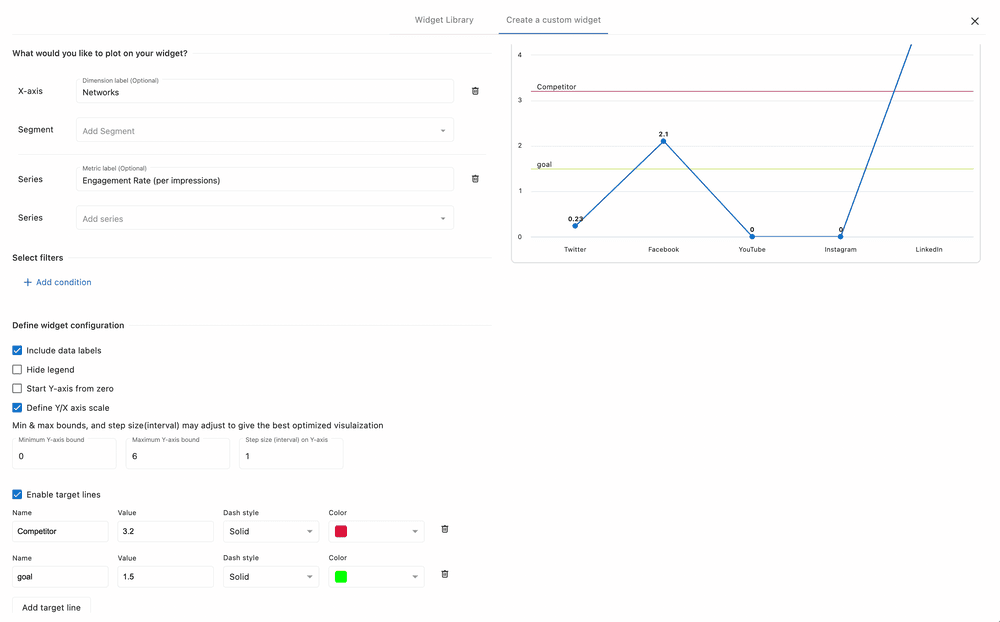Check Start Y-axis from zero
Image resolution: width=1000 pixels, height=622 pixels.
coord(17,389)
